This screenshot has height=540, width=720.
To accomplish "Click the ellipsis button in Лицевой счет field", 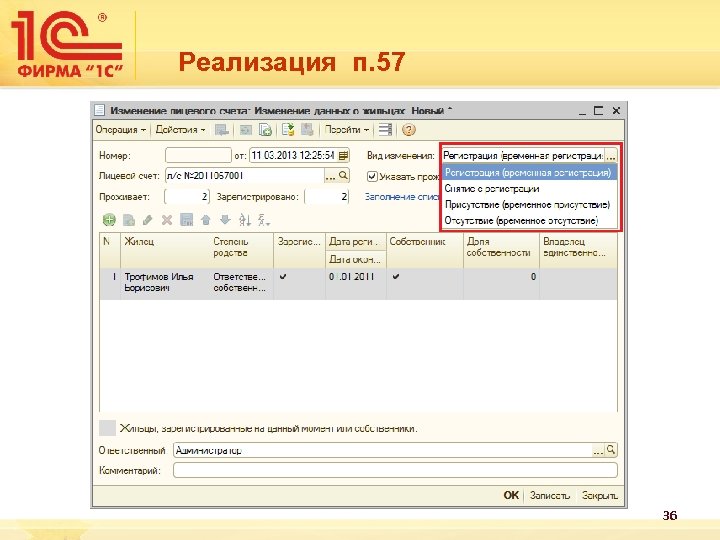I will click(331, 176).
